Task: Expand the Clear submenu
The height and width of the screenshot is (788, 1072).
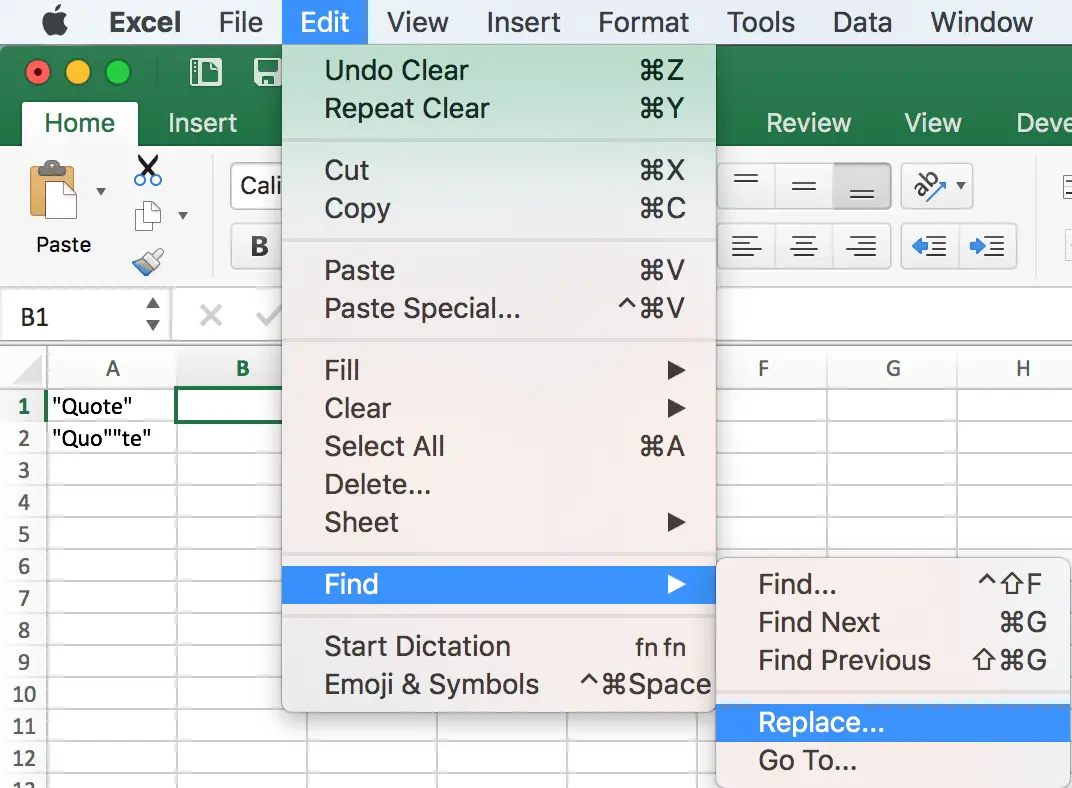Action: click(x=498, y=408)
